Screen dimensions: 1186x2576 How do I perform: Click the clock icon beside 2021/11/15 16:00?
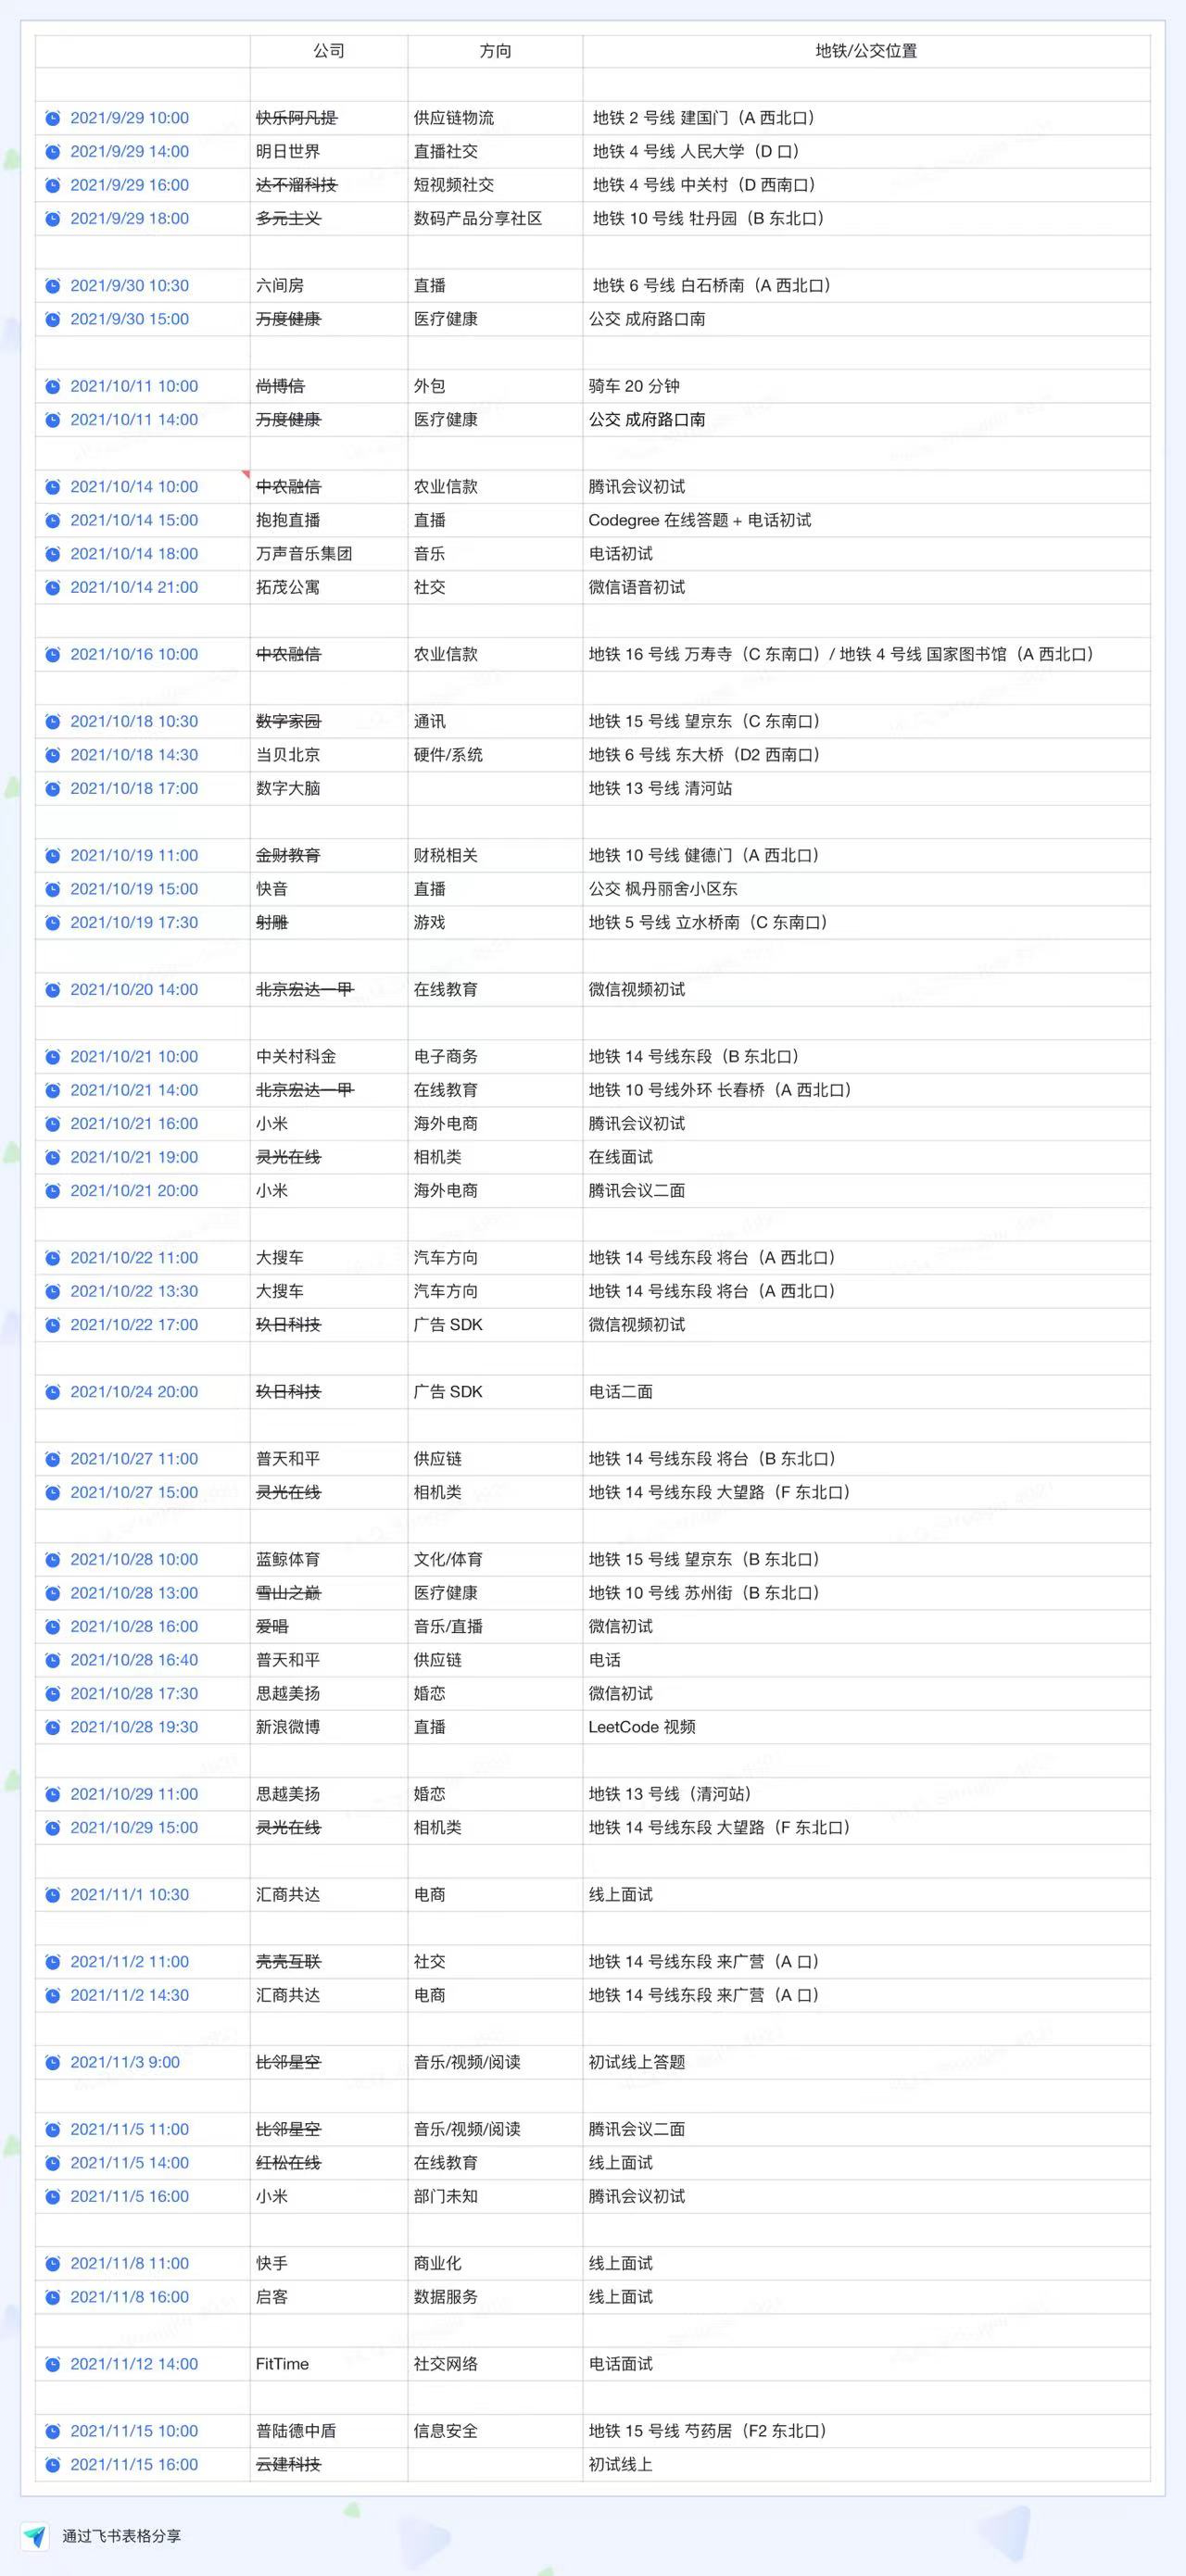point(53,2465)
